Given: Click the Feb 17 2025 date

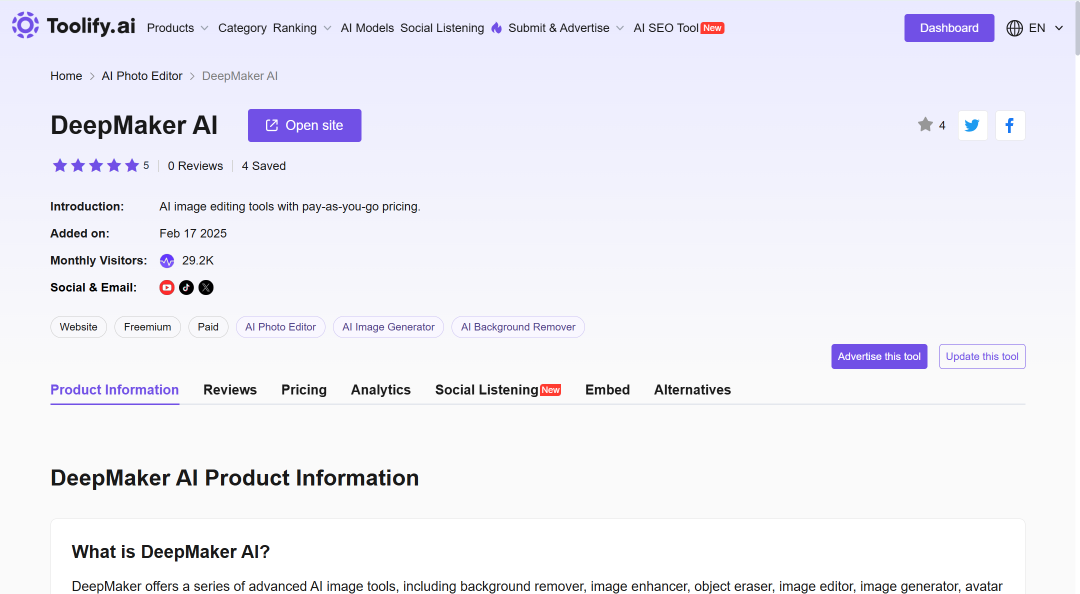Looking at the screenshot, I should coord(193,234).
